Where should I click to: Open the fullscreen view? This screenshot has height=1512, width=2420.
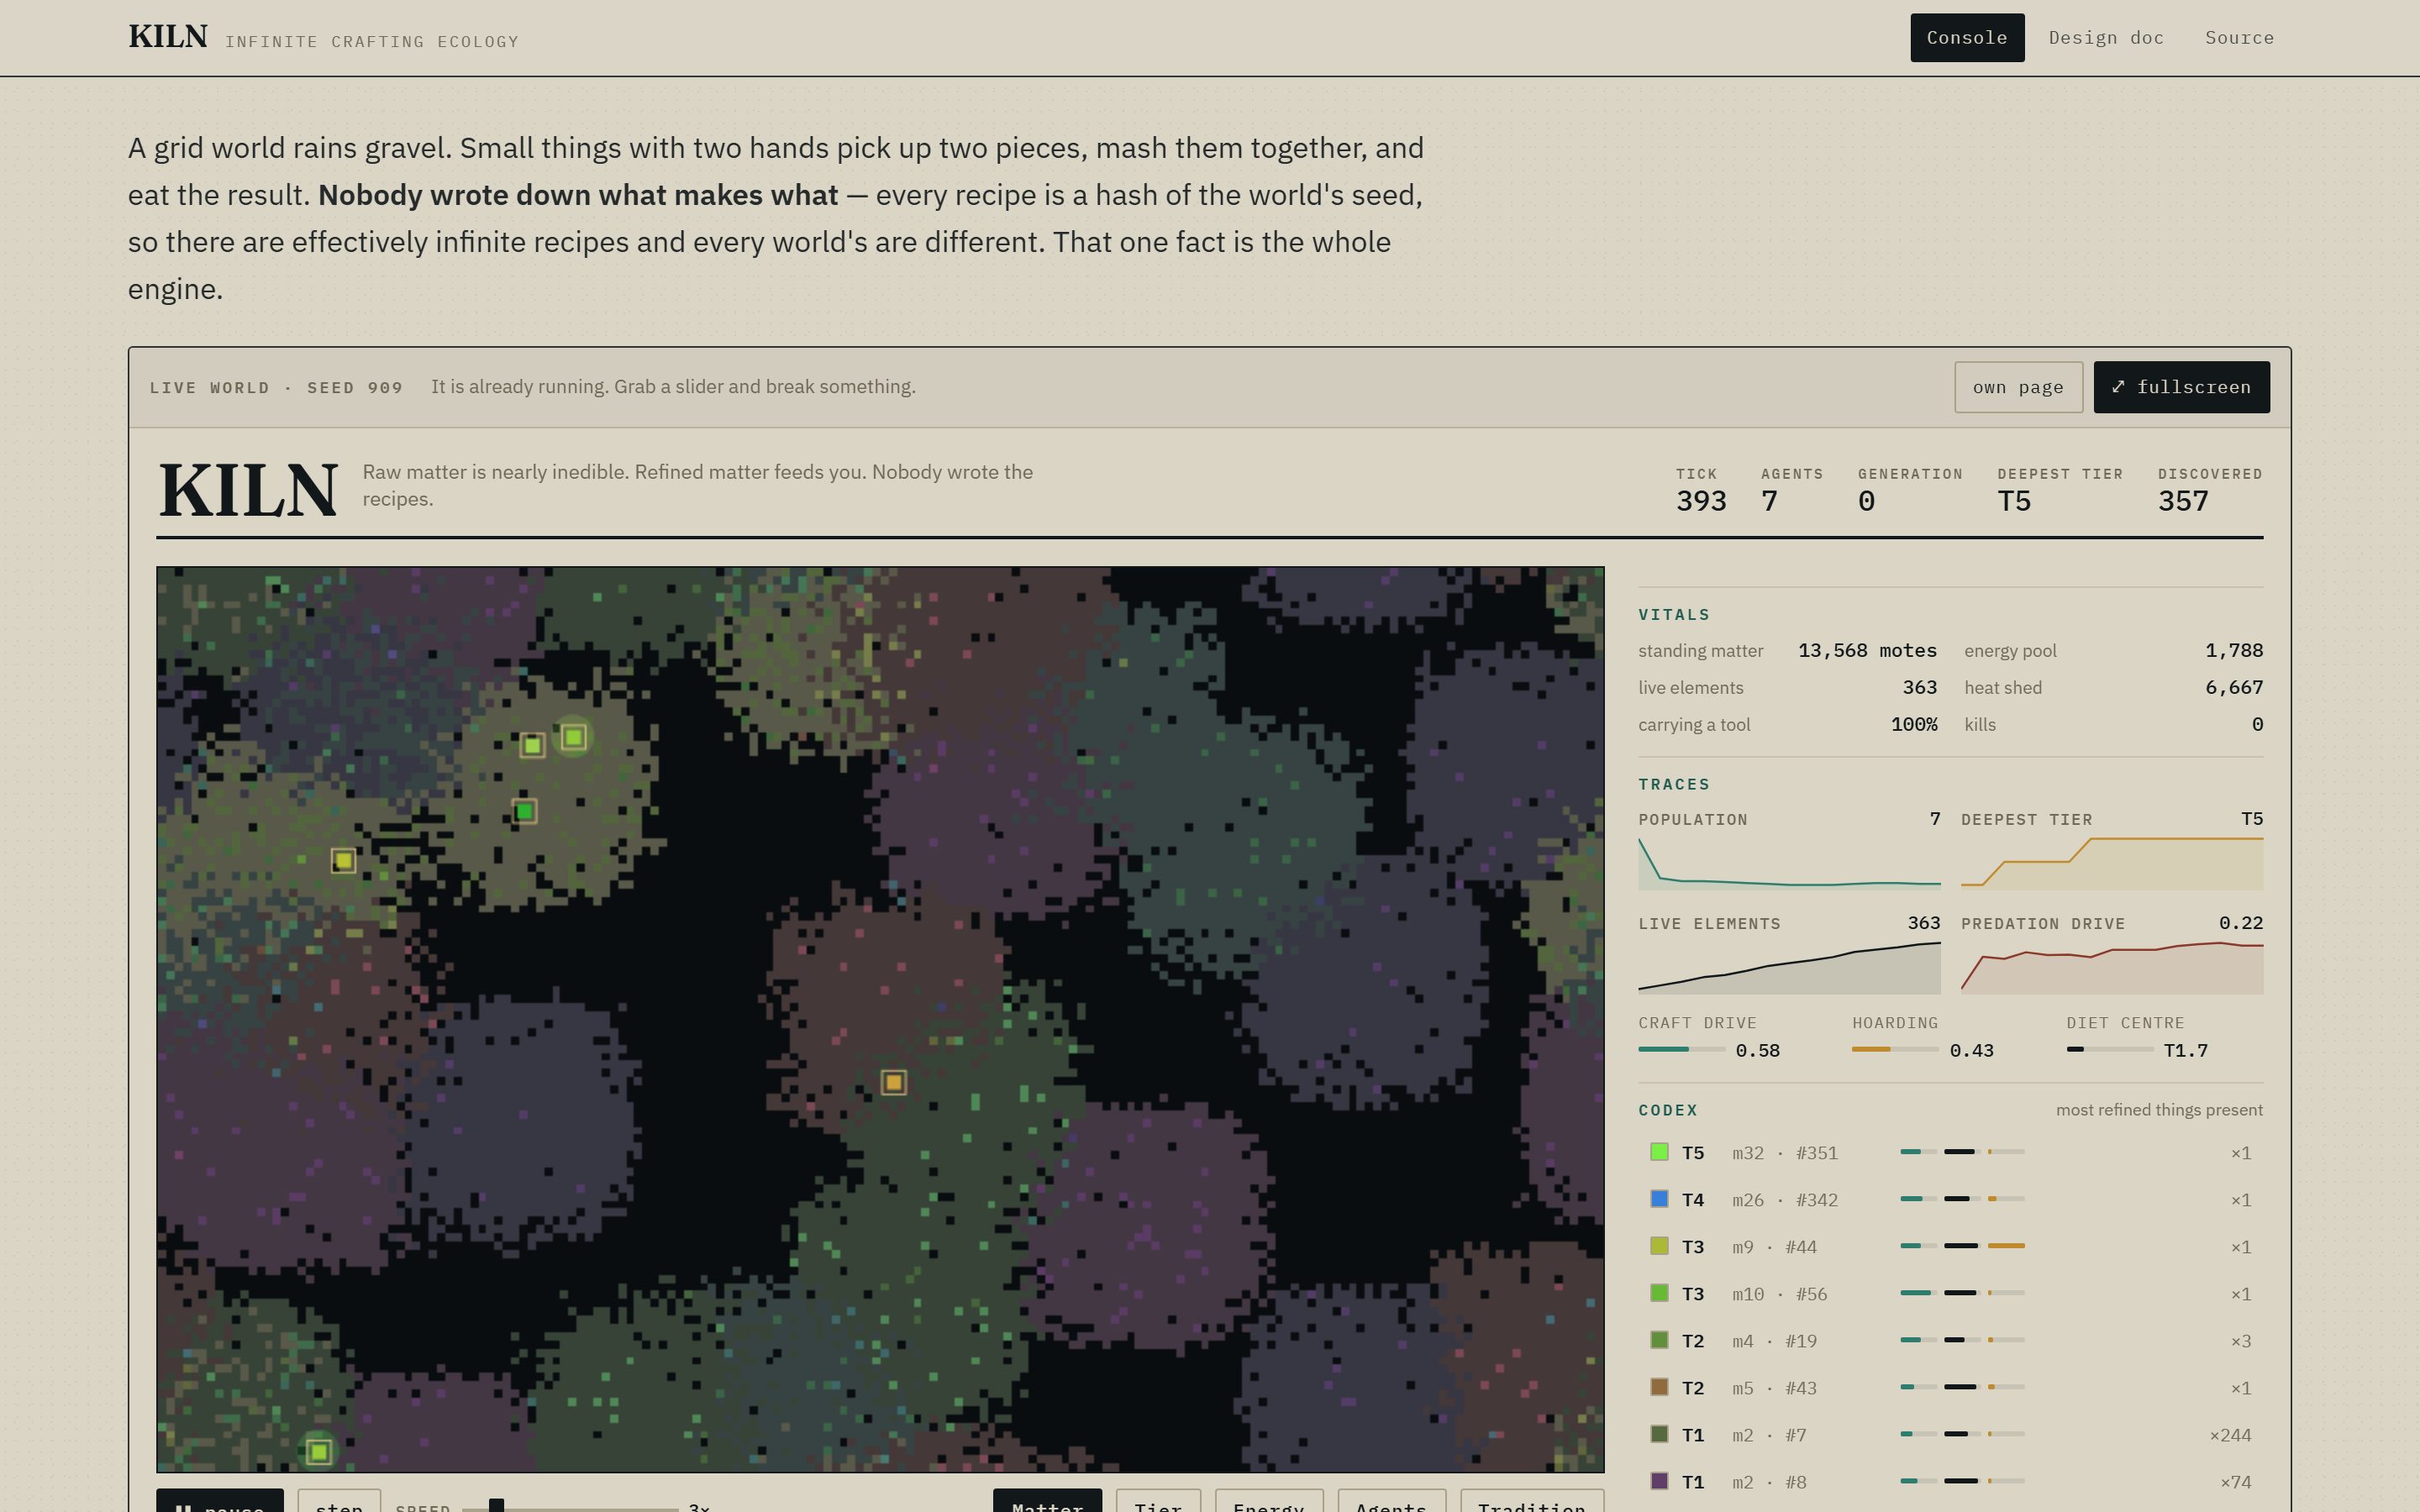pyautogui.click(x=2181, y=387)
